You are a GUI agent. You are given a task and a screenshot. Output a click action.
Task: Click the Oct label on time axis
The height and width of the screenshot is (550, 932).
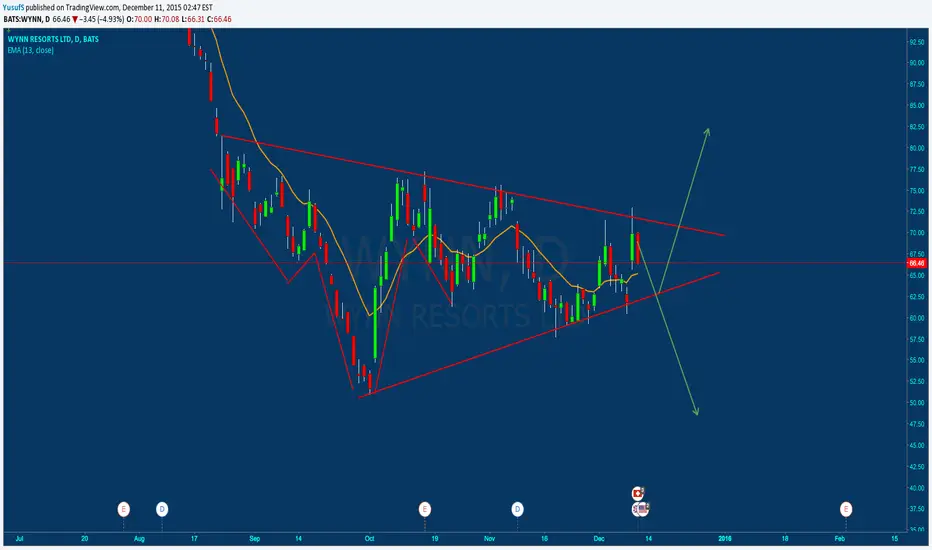(x=369, y=539)
